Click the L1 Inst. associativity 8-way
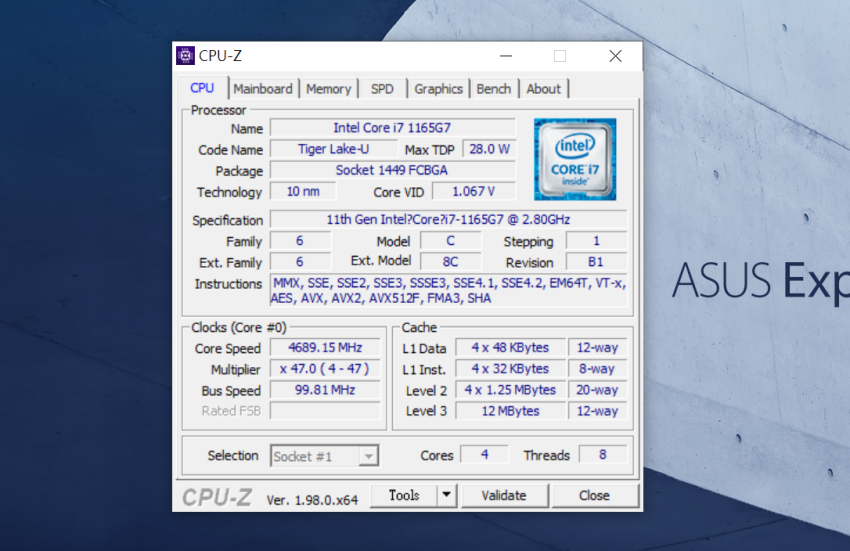Viewport: 850px width, 551px height. [597, 369]
